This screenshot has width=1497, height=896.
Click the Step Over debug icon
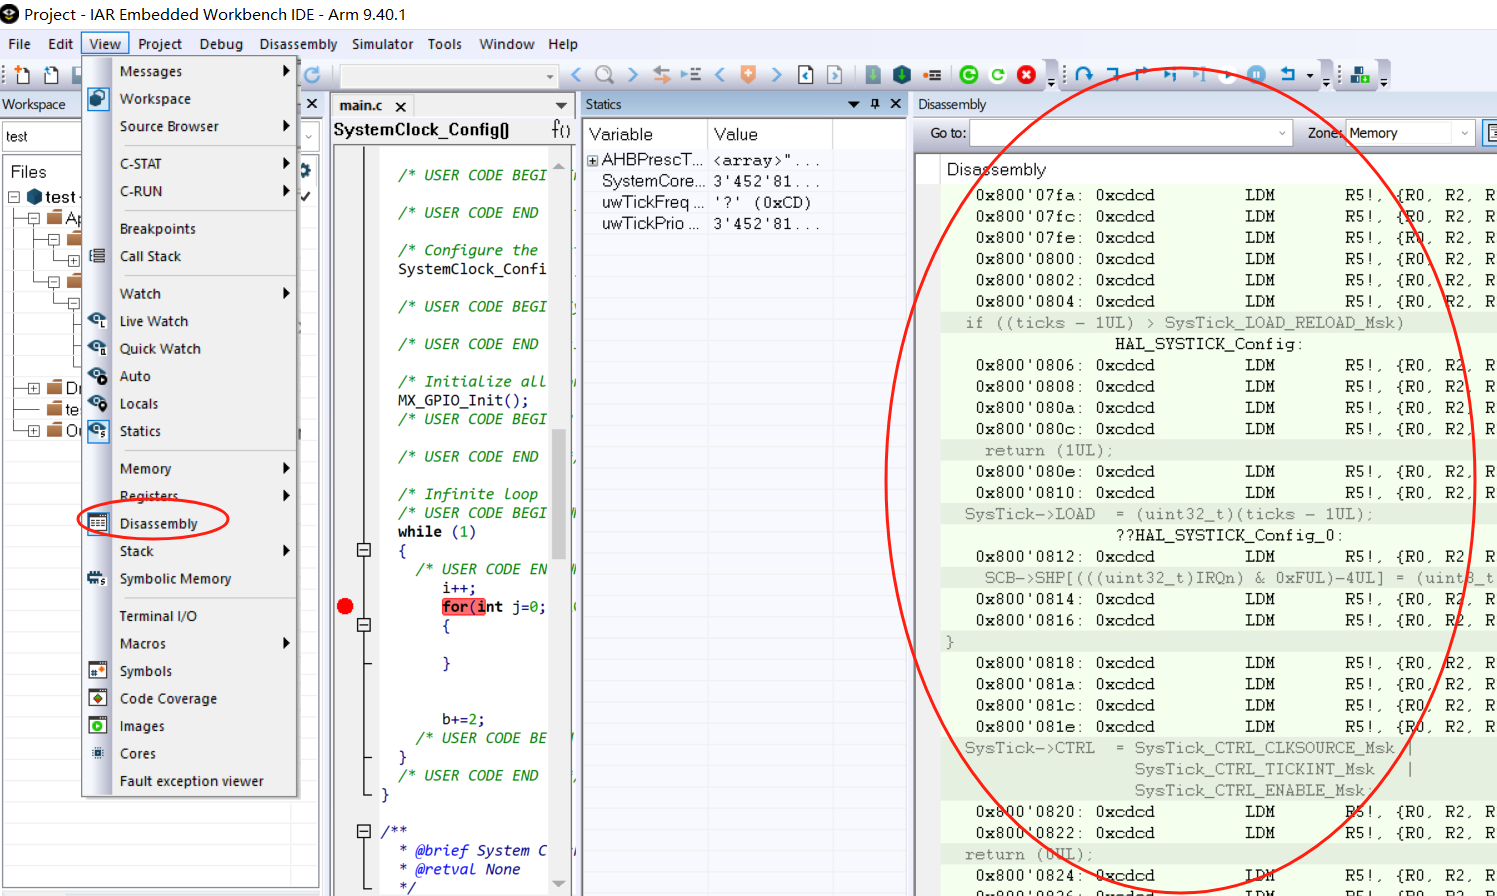(1085, 74)
